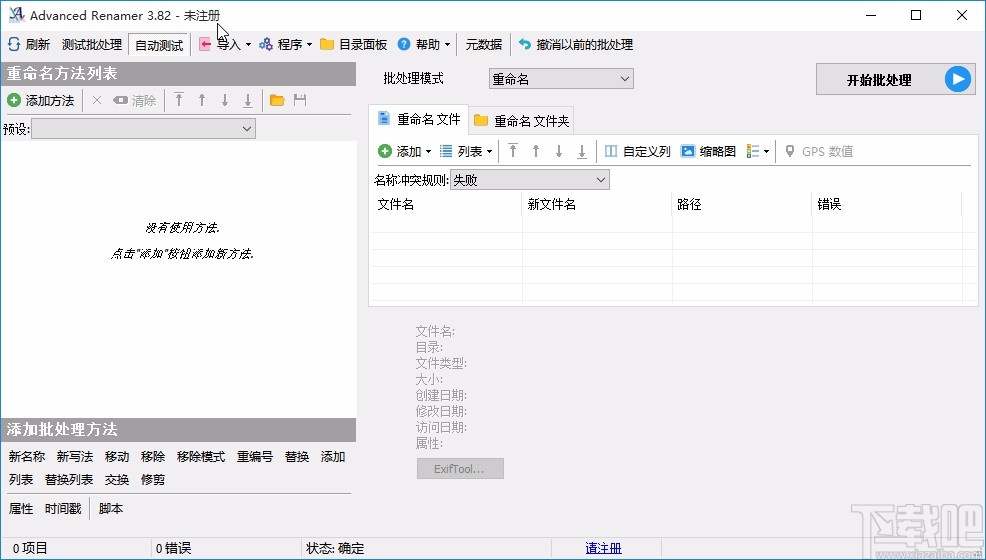Click the green 添加方法 button
The image size is (986, 560).
click(41, 100)
